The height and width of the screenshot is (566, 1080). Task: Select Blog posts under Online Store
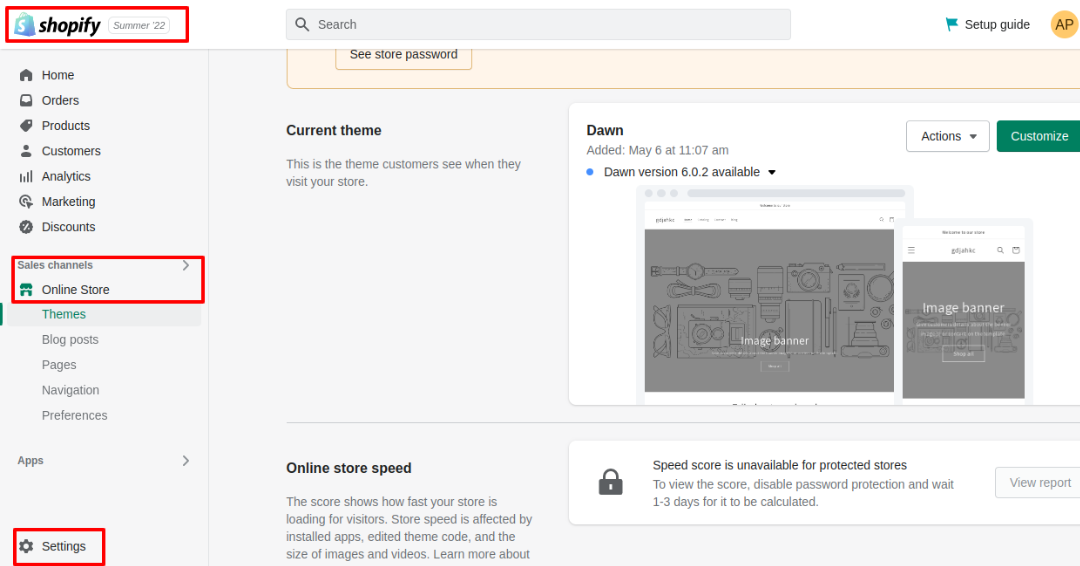(x=70, y=339)
